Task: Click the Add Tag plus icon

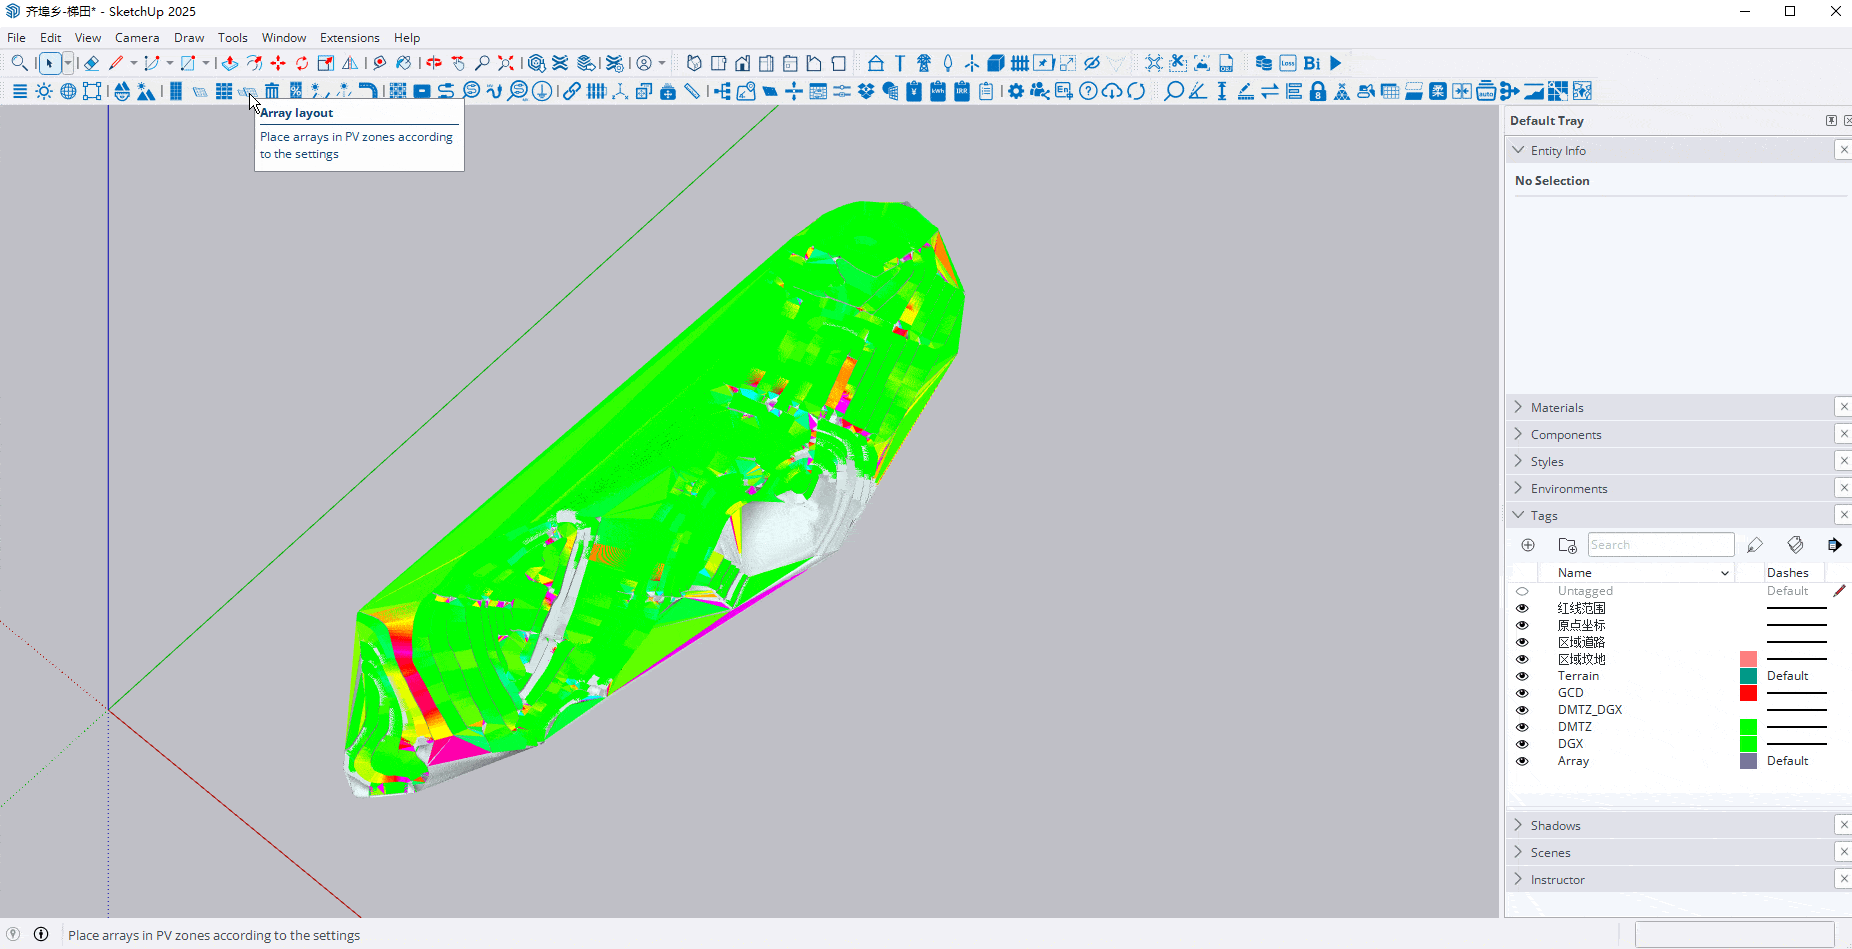Action: click(1528, 545)
